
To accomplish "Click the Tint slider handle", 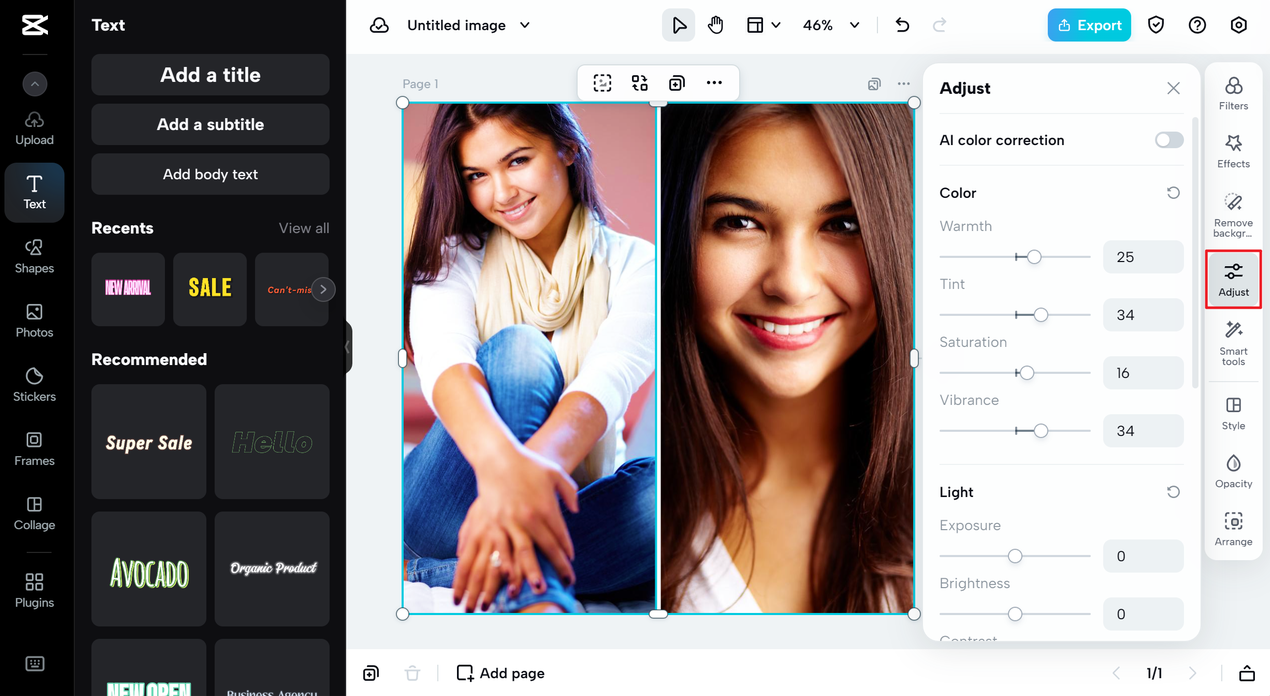I will [x=1041, y=315].
